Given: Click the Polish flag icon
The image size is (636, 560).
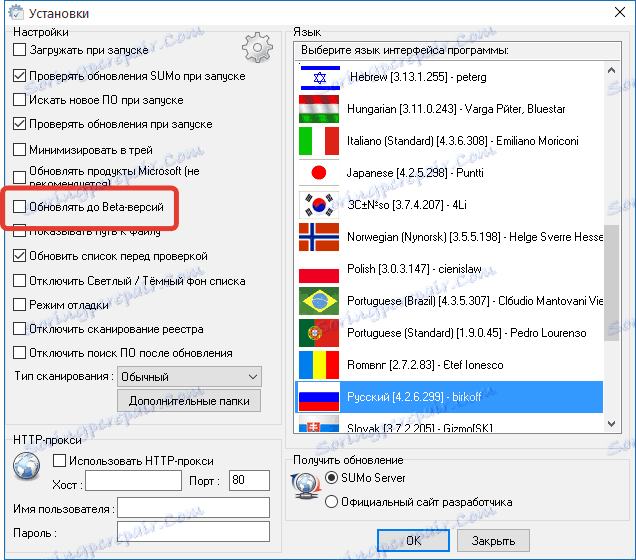Looking at the screenshot, I should (319, 269).
